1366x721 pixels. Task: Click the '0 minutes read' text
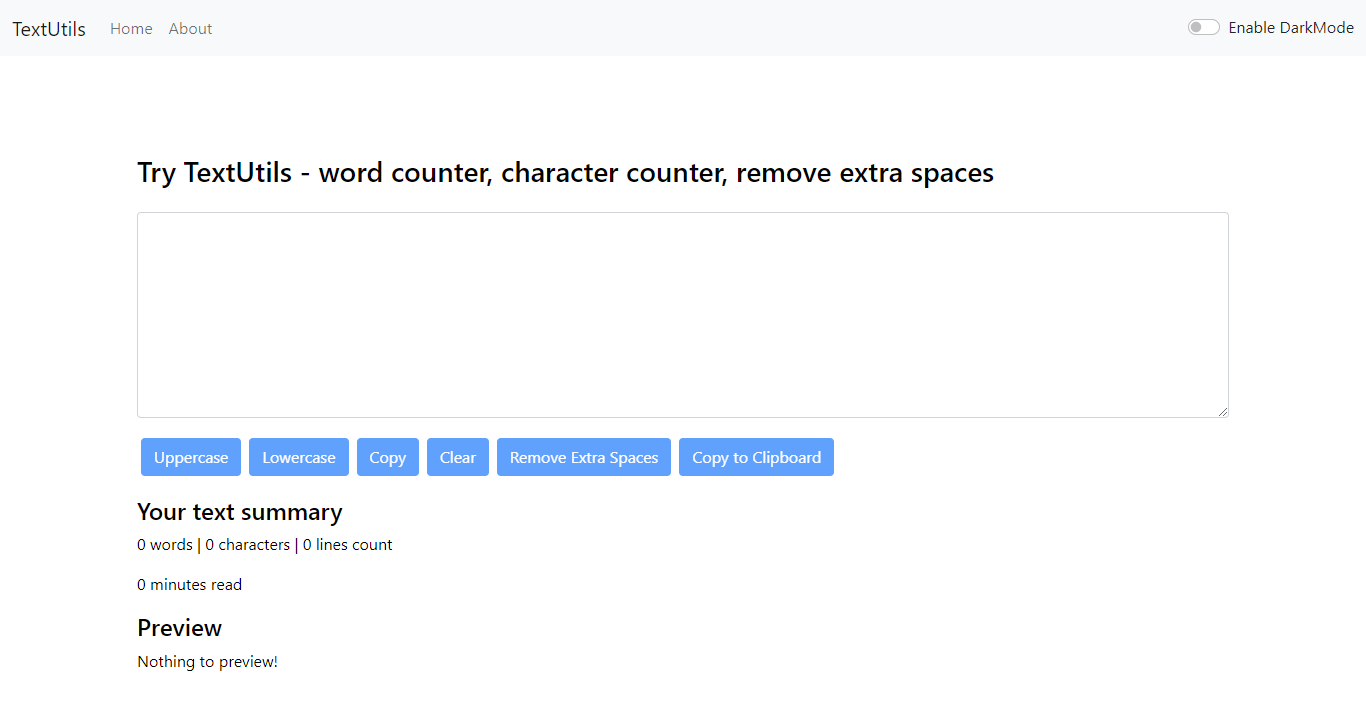point(190,585)
